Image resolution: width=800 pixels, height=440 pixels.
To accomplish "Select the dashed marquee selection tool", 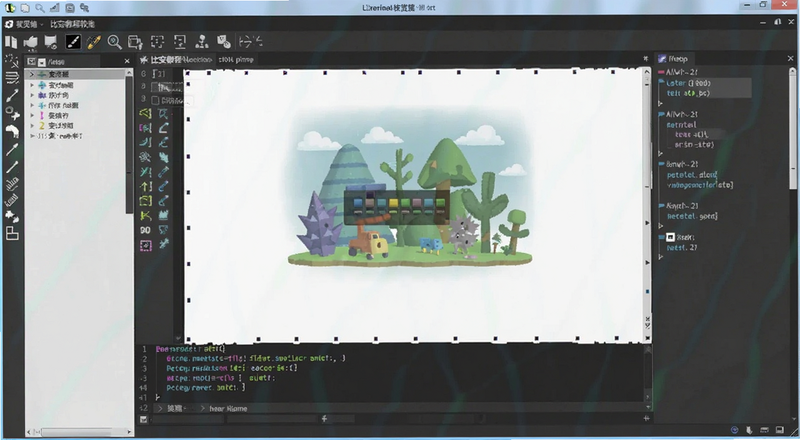I will click(x=157, y=42).
